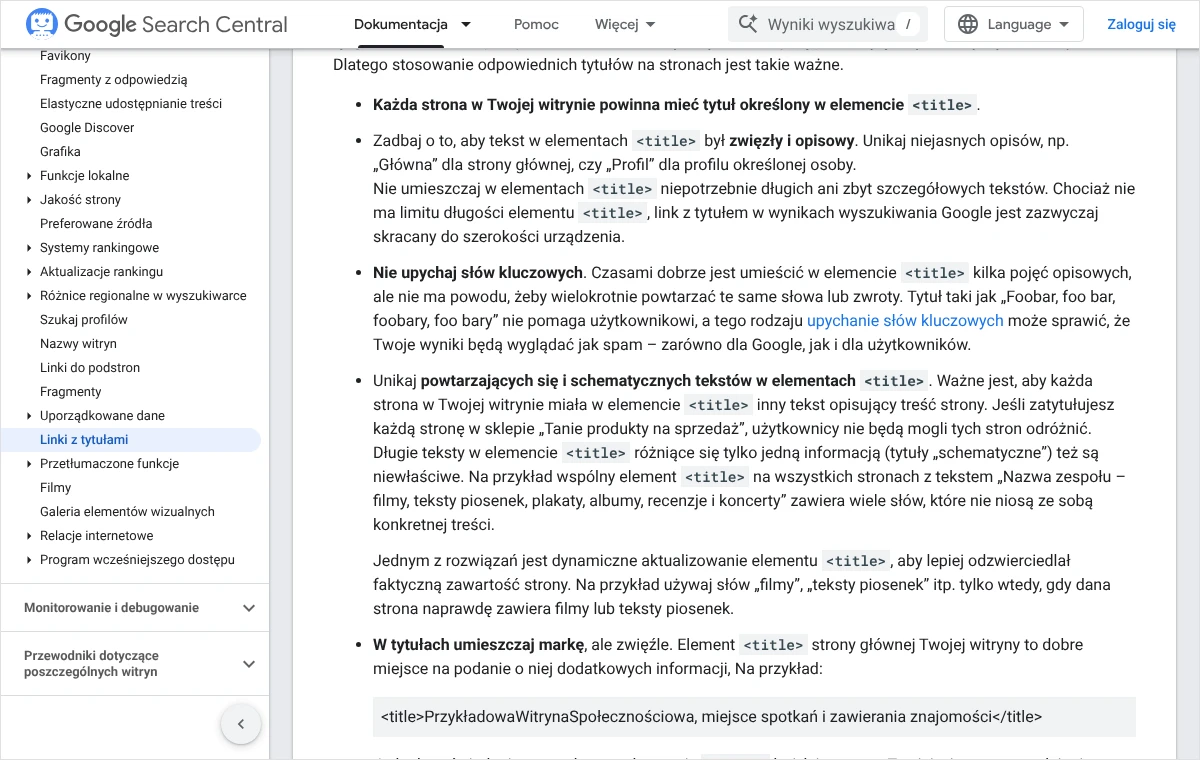Expand Różnice regionalne w wyszukiwarce section
Viewport: 1200px width, 760px height.
(29, 296)
